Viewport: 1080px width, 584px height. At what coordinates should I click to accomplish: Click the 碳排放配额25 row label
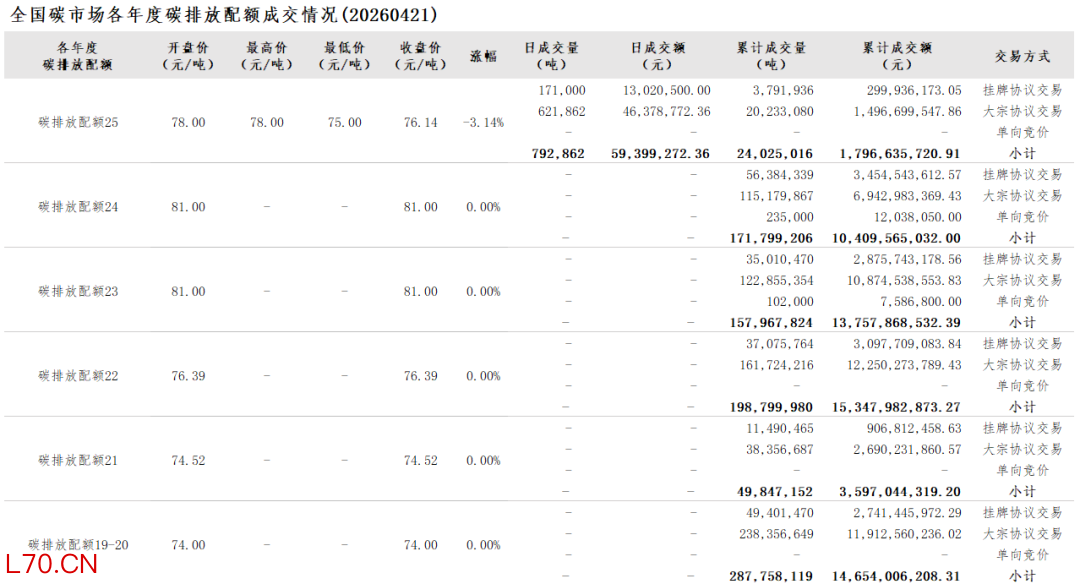[x=78, y=123]
